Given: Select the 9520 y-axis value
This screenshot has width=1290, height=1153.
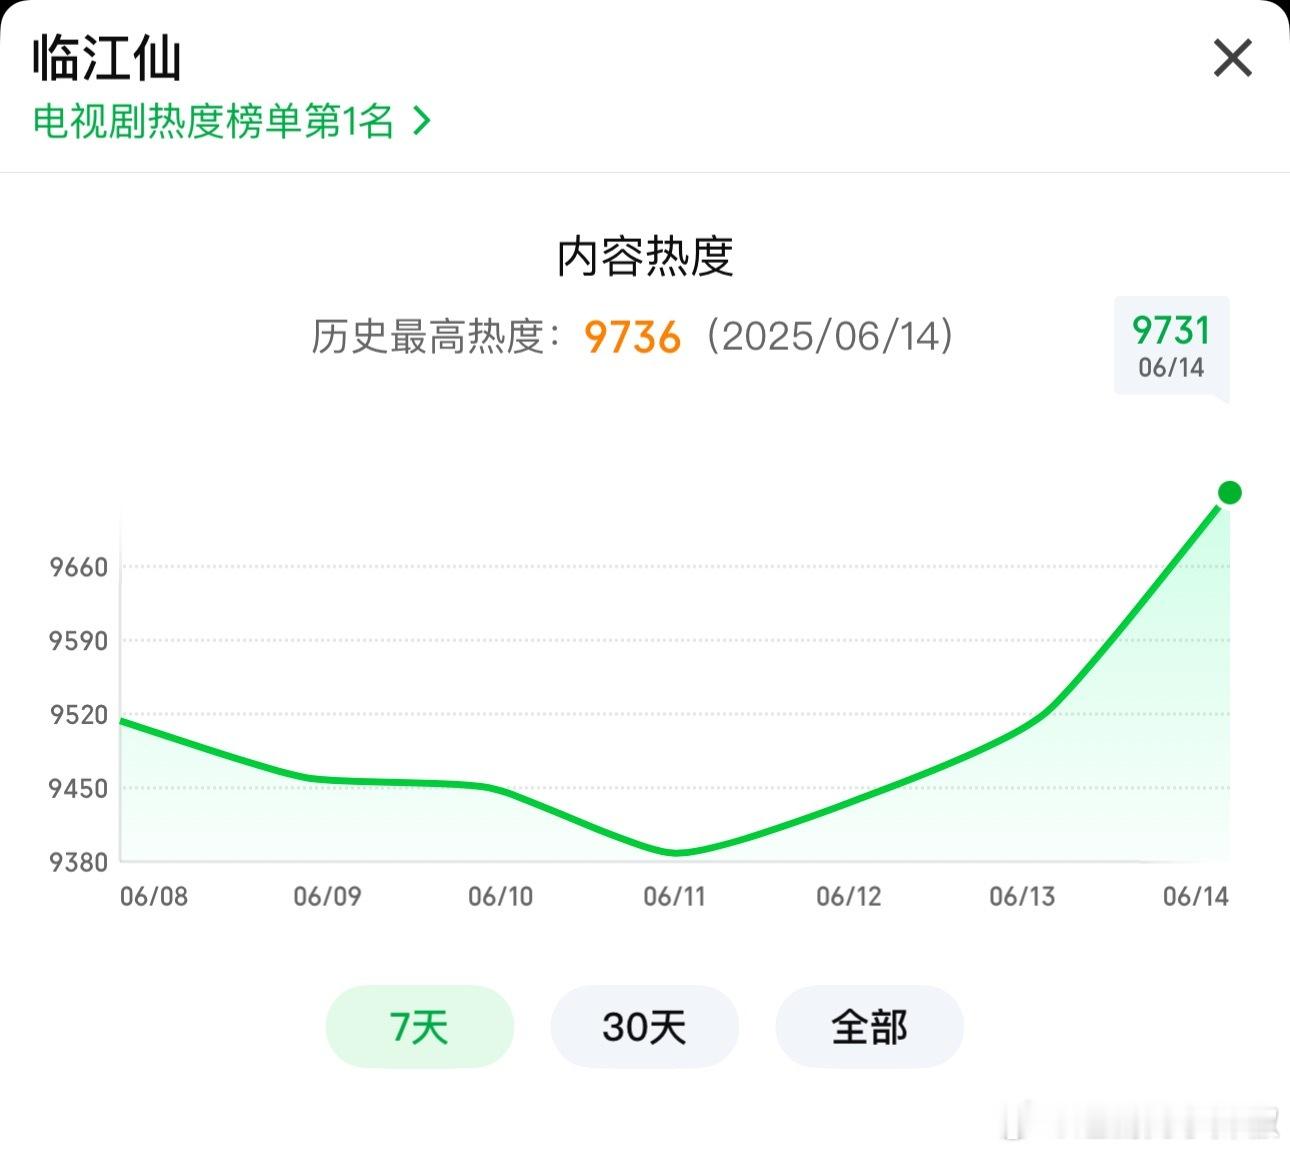Looking at the screenshot, I should [78, 715].
